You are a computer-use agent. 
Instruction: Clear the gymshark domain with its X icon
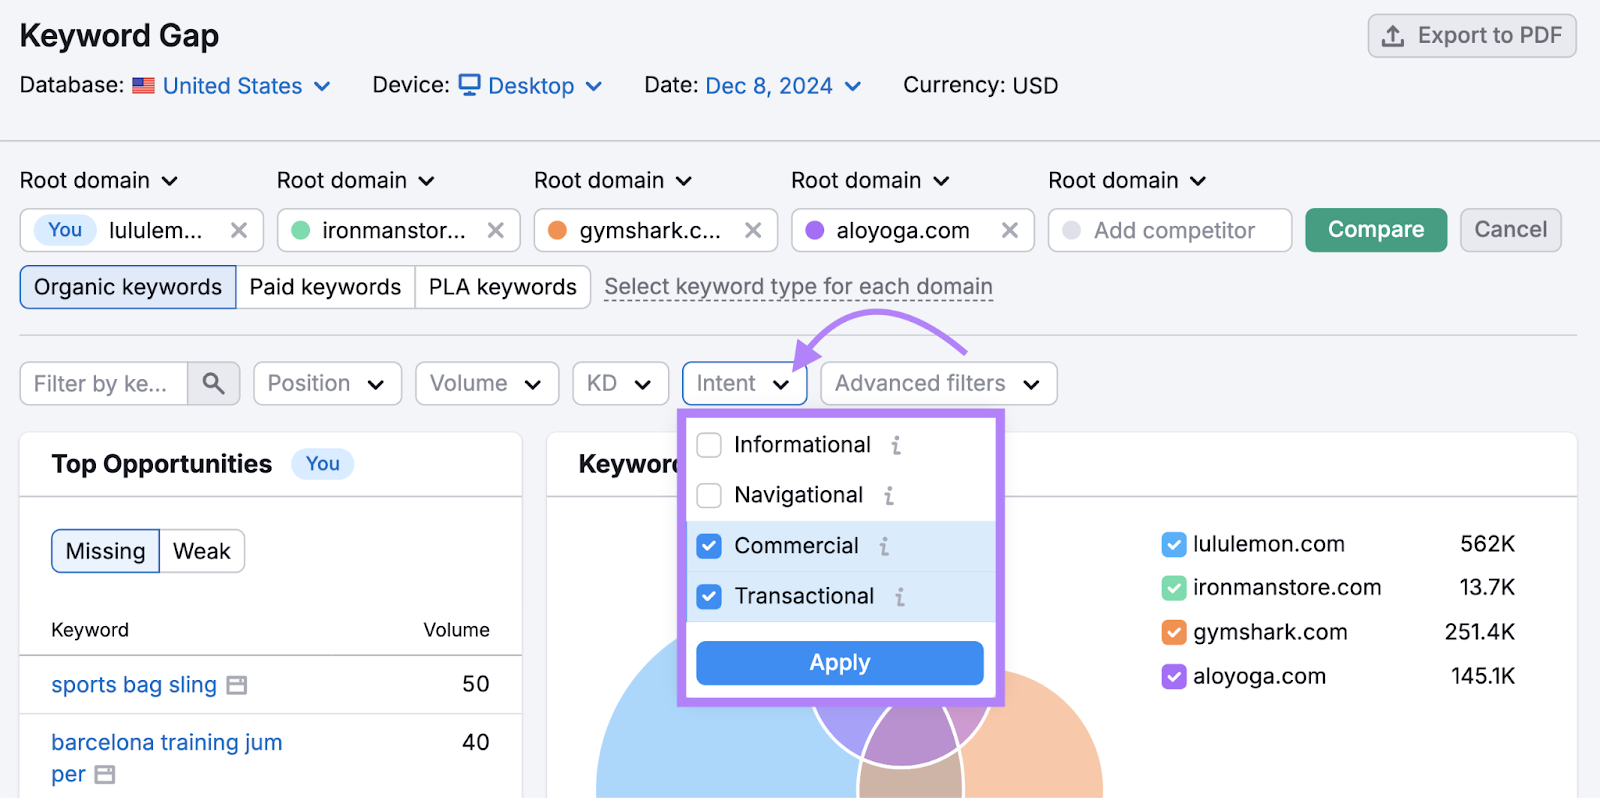753,230
